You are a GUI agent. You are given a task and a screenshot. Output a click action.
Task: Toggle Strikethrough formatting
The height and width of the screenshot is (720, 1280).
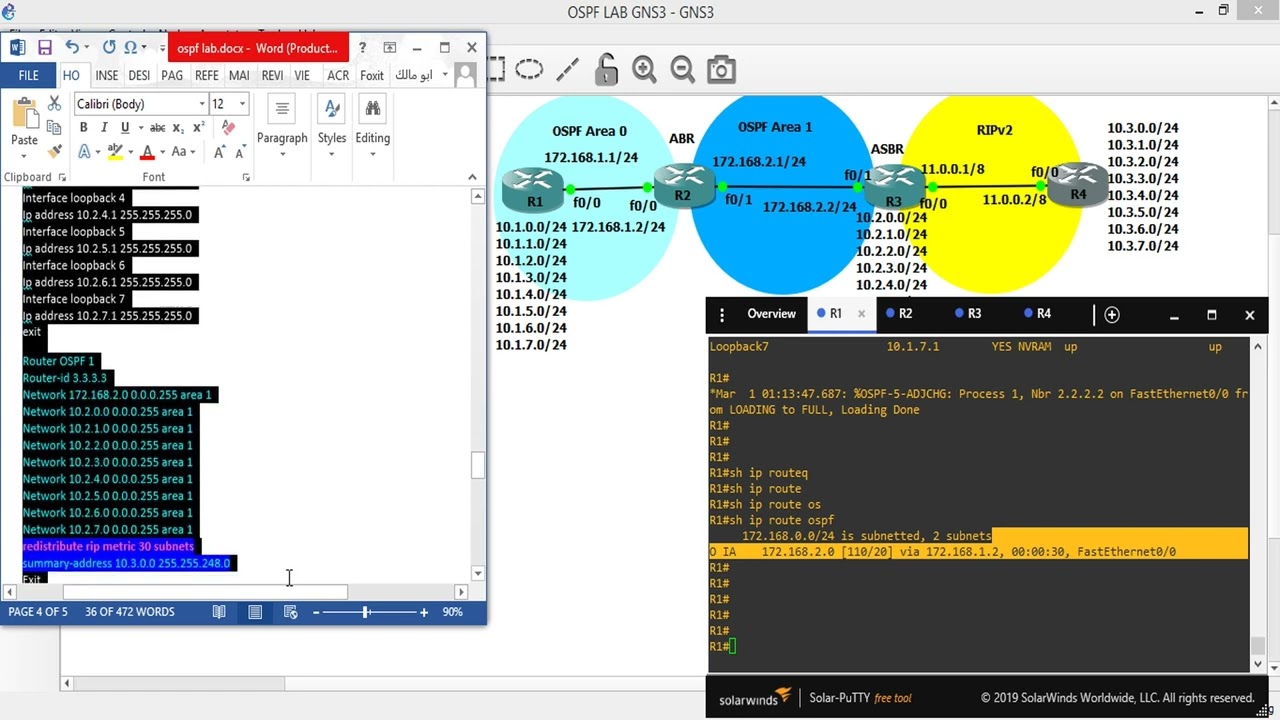click(x=157, y=128)
